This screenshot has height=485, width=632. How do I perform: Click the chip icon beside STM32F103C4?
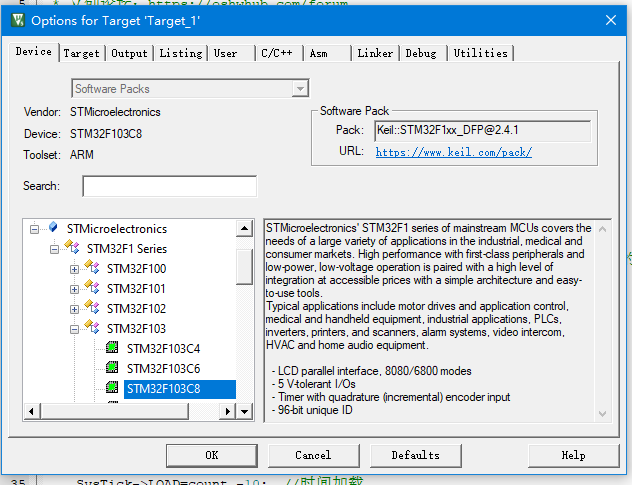click(112, 347)
